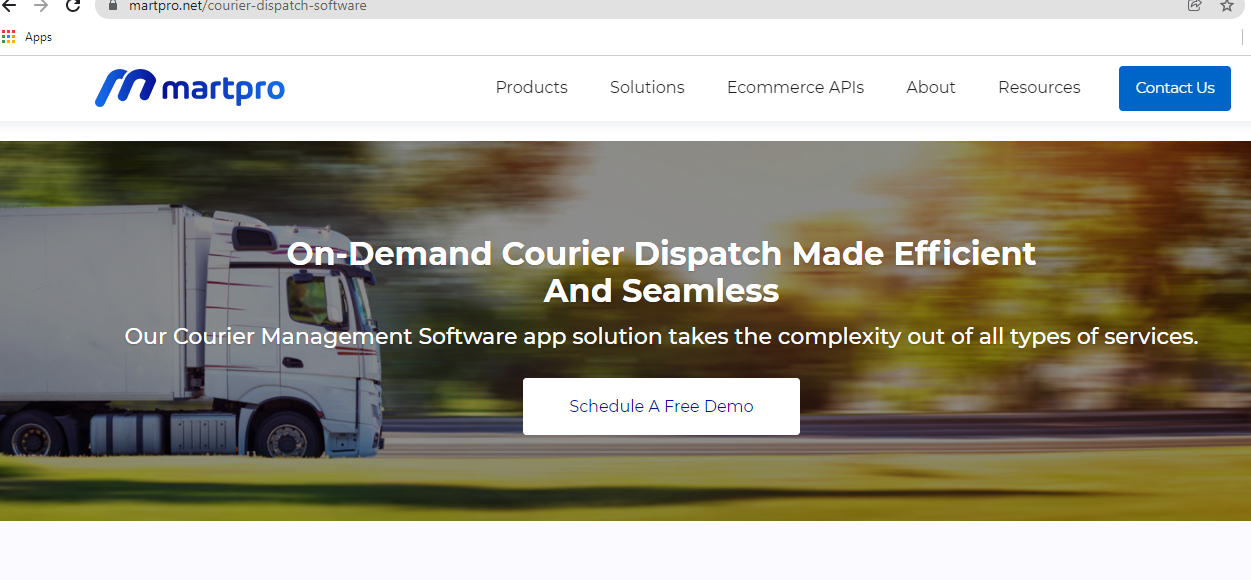Navigate forward in the browser
This screenshot has width=1251, height=580.
coord(40,6)
